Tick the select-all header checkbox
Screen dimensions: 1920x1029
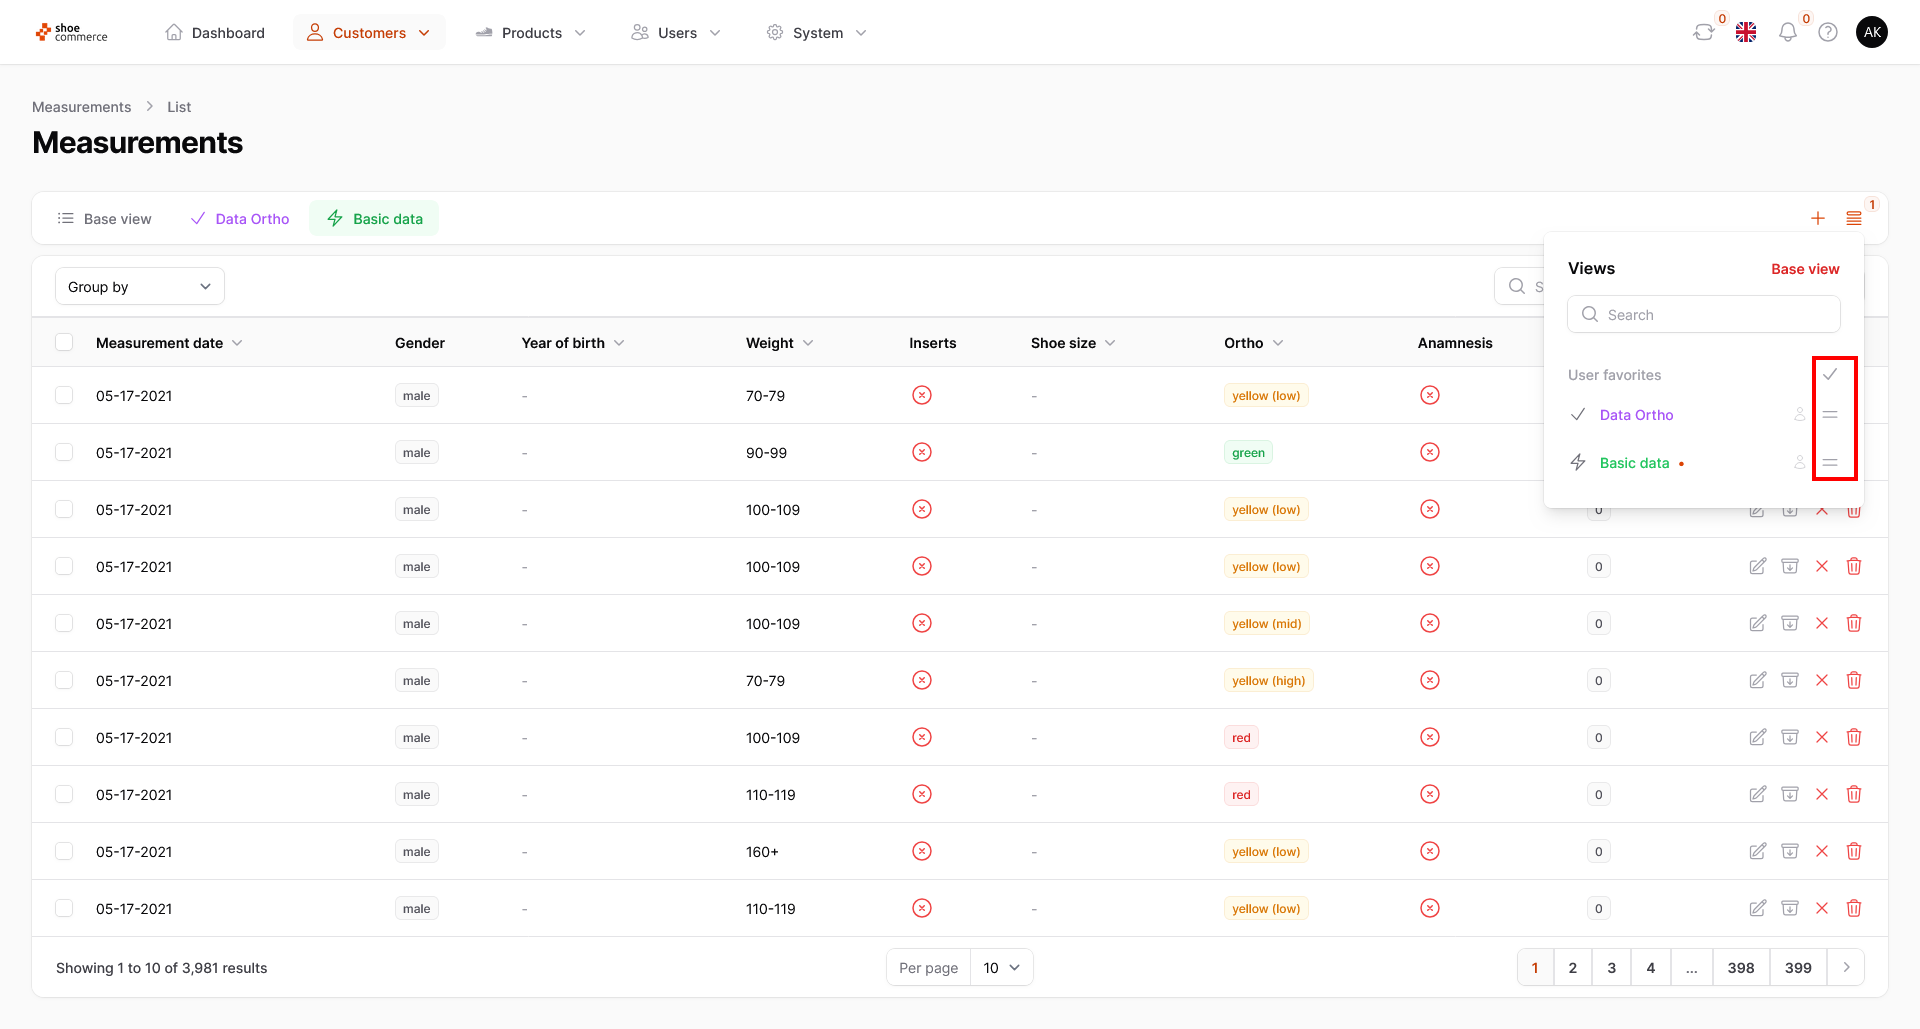pos(64,343)
